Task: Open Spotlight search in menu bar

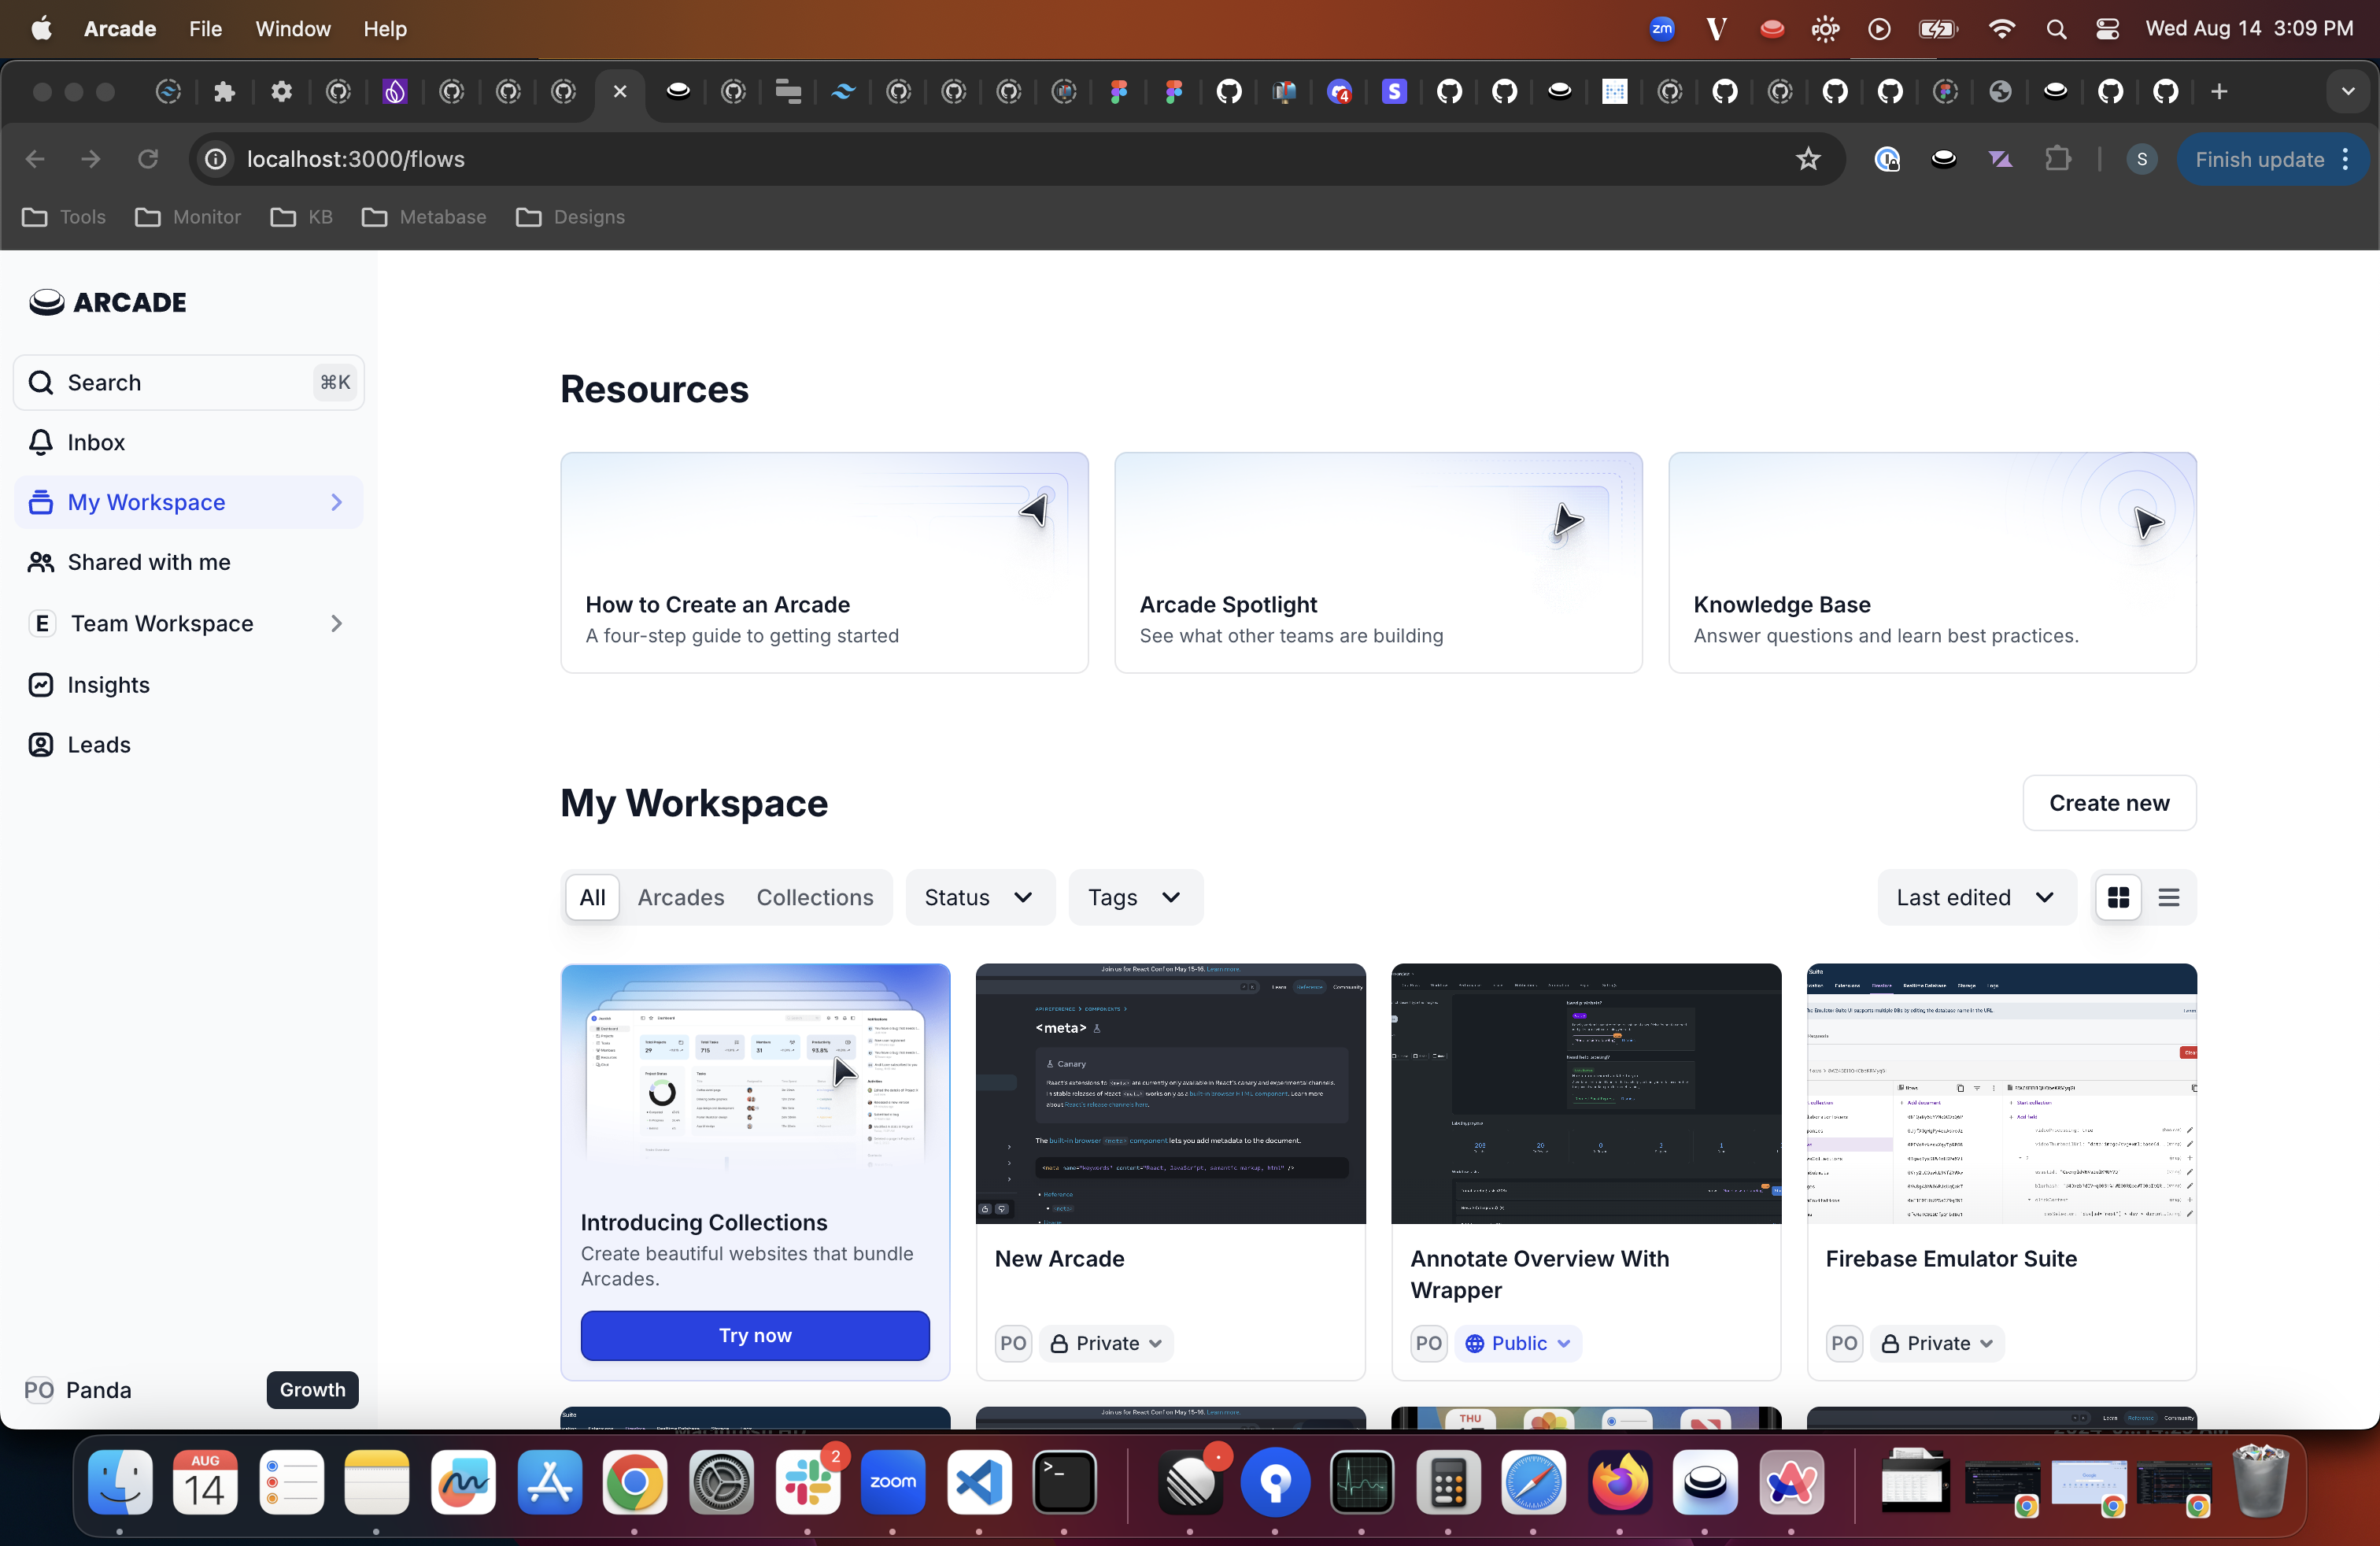Action: click(2056, 29)
